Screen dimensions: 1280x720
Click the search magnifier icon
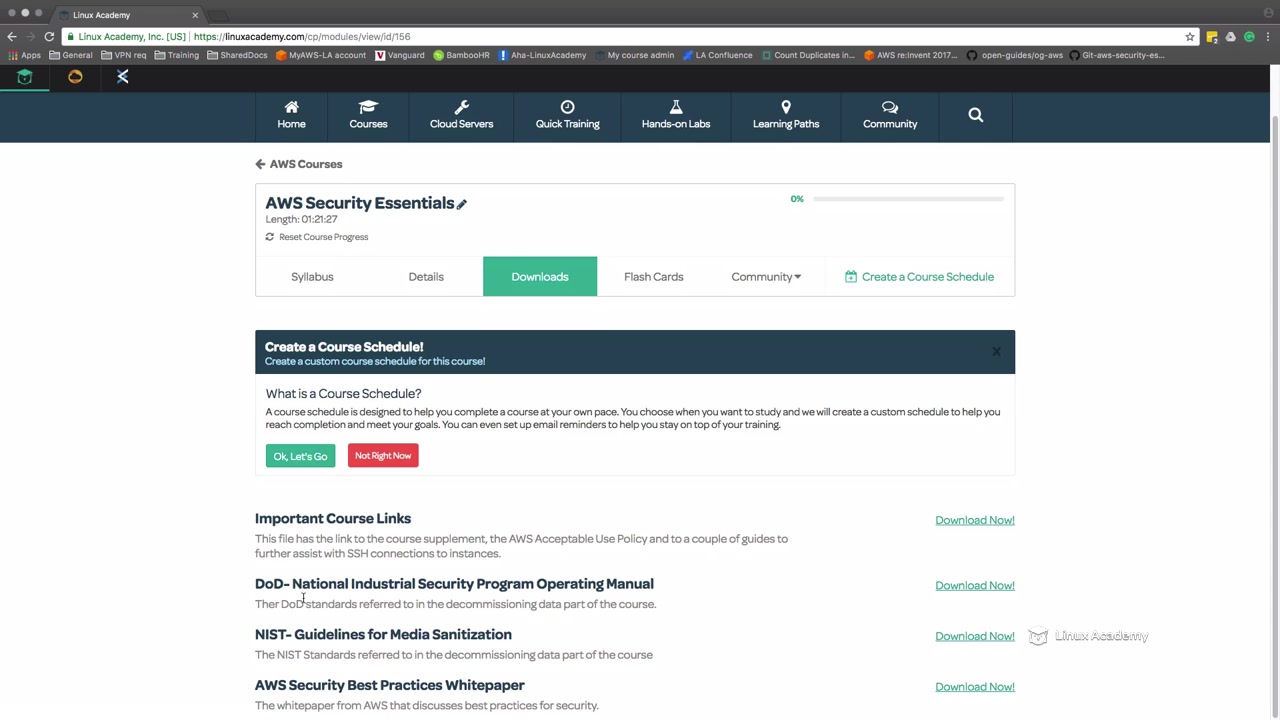tap(976, 115)
